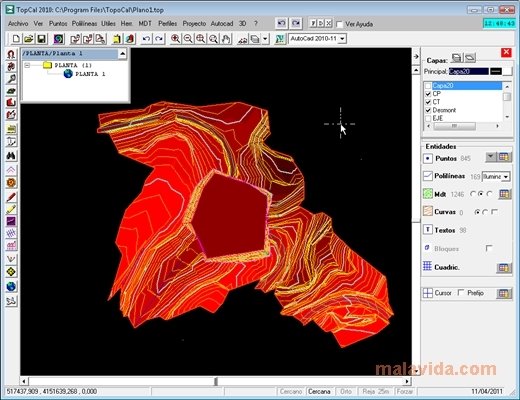
Task: Click the Reja 25m status button
Action: 375,391
